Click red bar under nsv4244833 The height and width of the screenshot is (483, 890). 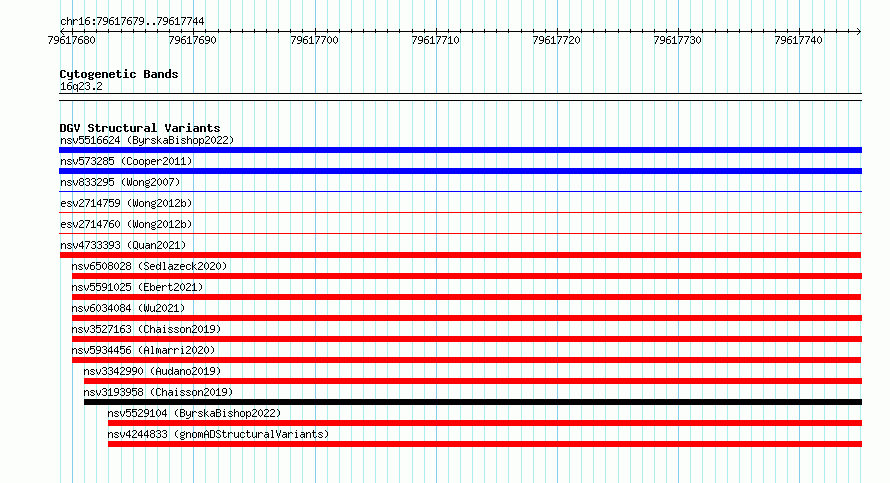tap(485, 444)
